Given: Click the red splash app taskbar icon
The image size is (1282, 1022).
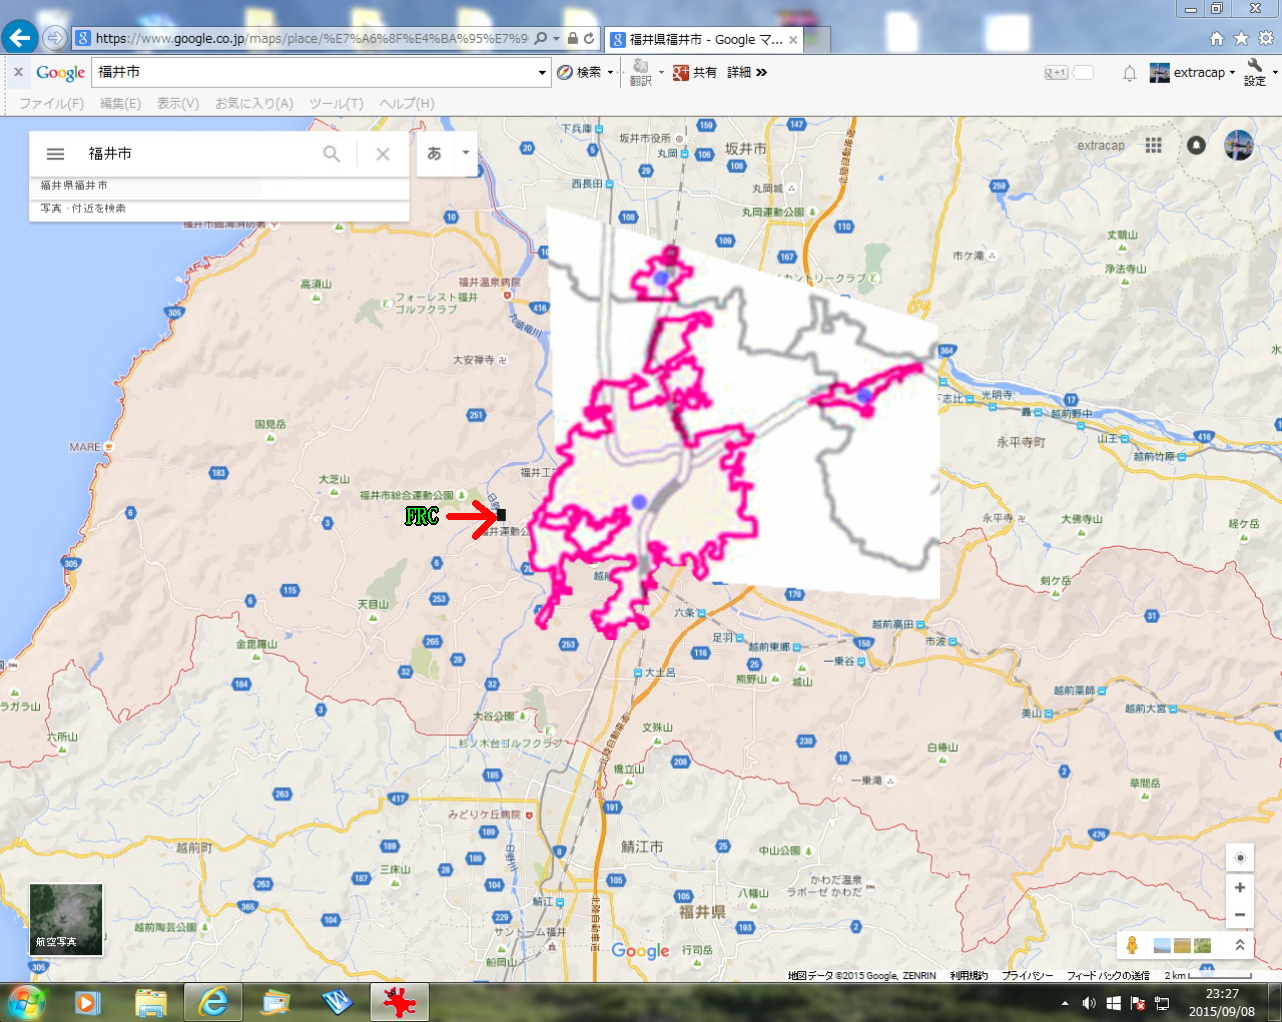Looking at the screenshot, I should (399, 1002).
